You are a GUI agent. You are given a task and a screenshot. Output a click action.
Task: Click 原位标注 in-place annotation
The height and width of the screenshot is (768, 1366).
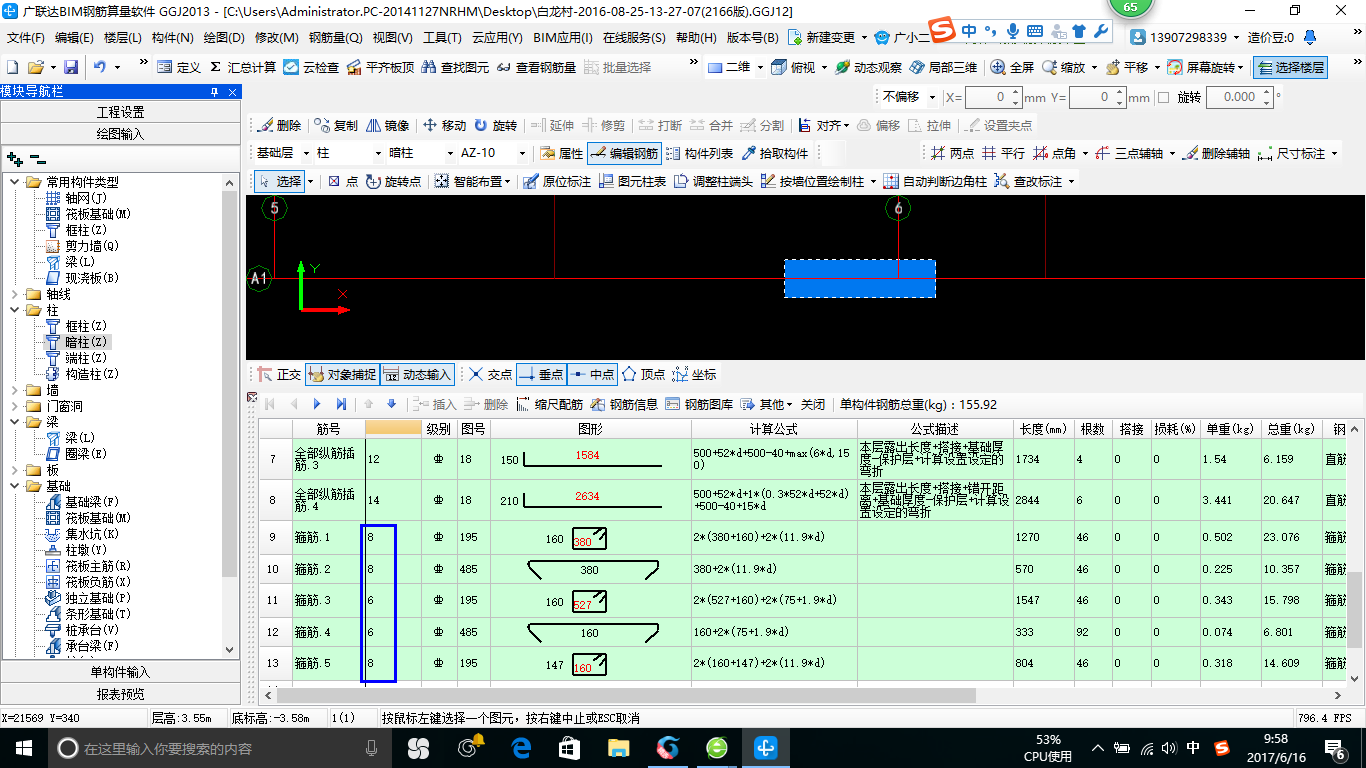[x=556, y=181]
